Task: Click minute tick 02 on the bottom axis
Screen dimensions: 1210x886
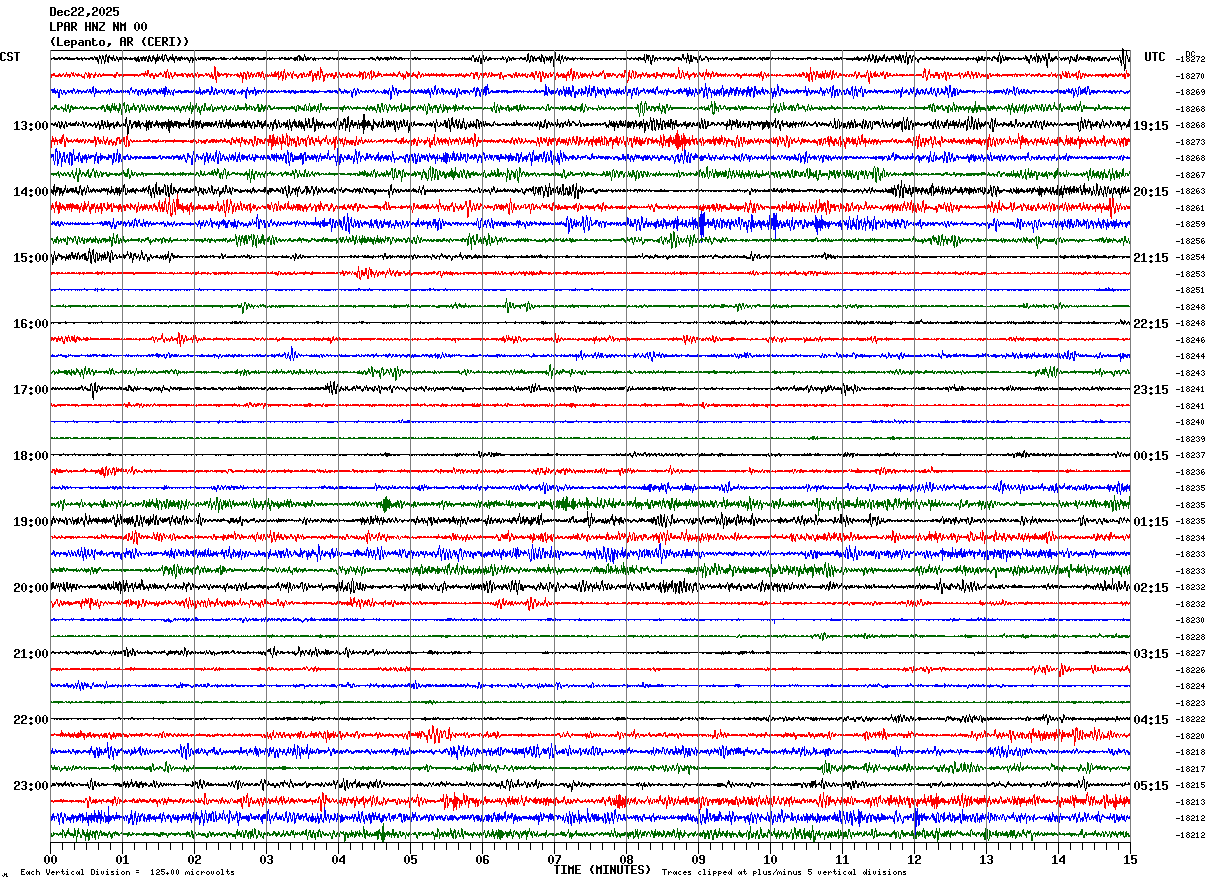Action: (194, 859)
